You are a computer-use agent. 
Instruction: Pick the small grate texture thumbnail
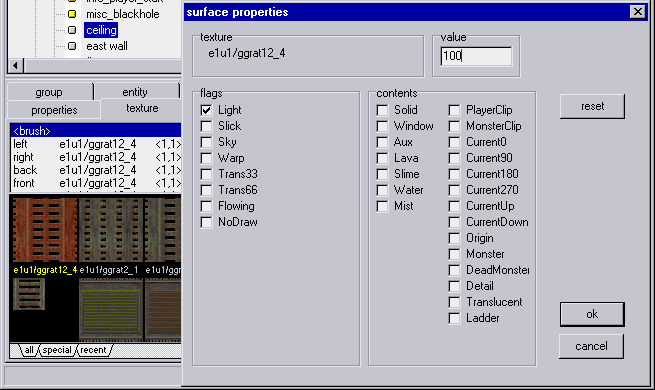[29, 294]
